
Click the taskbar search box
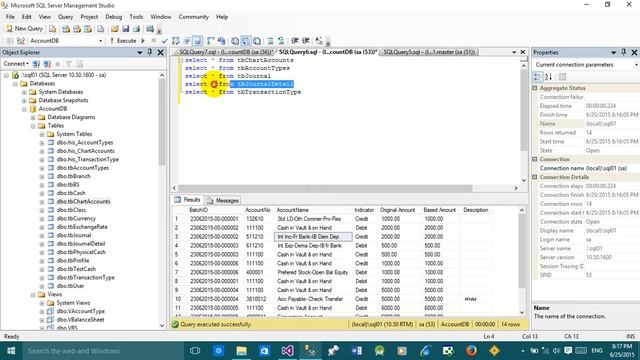103,351
